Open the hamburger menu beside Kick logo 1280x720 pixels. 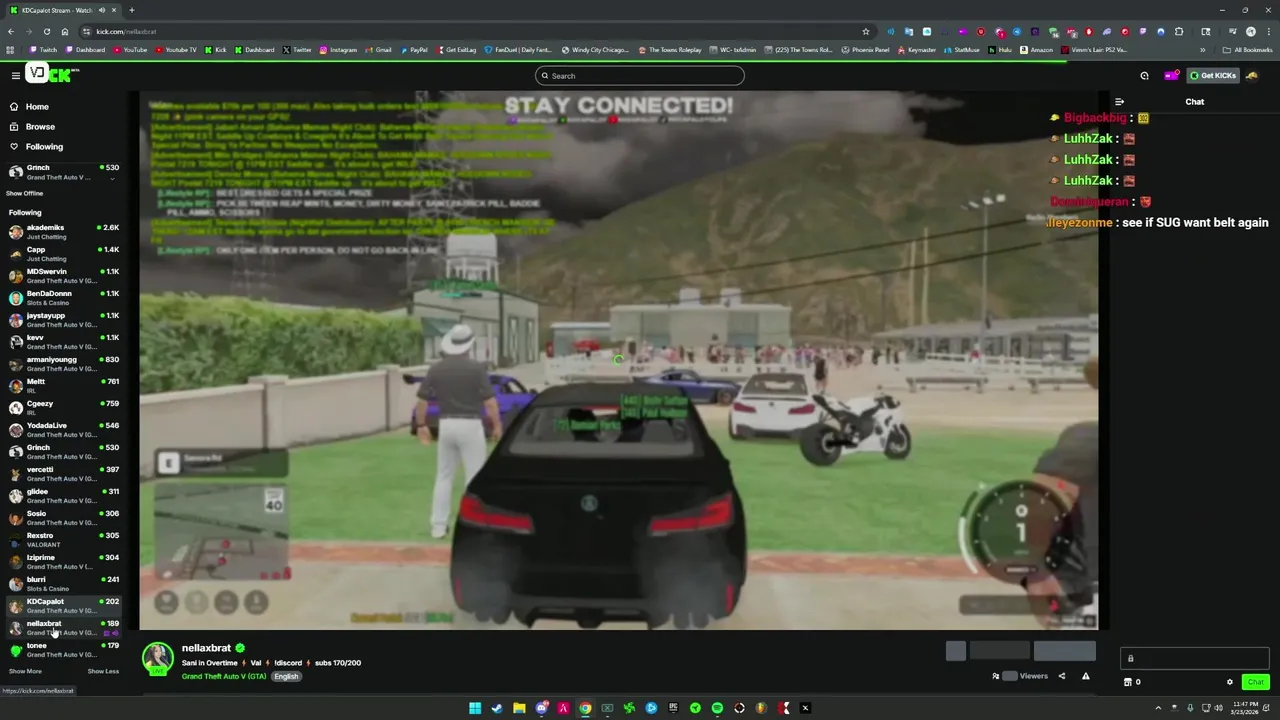click(15, 76)
